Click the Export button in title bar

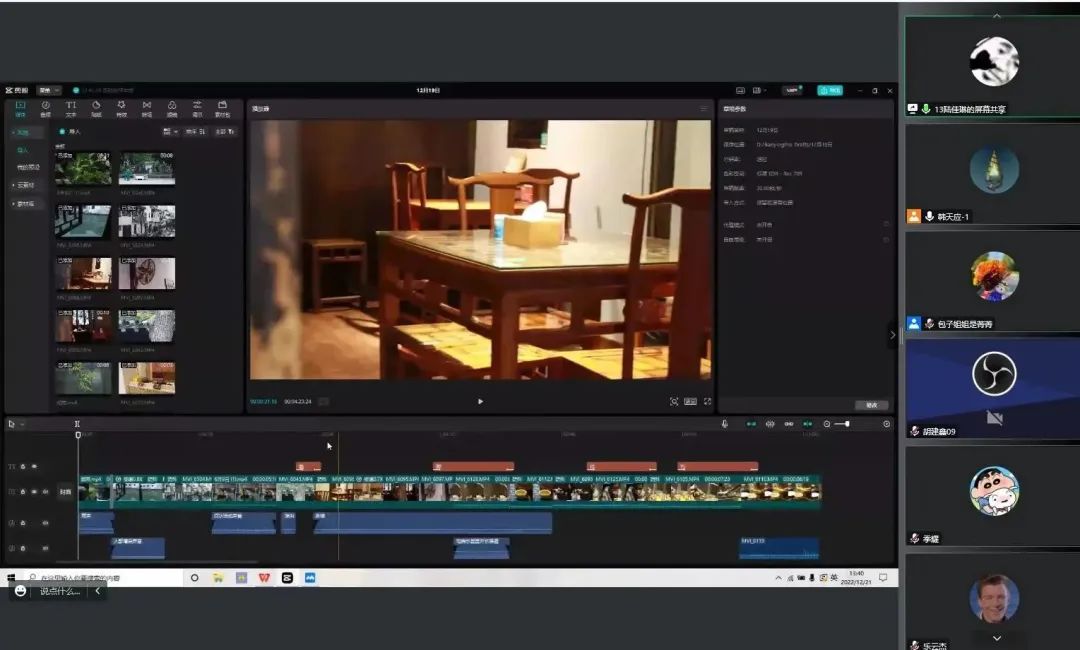click(829, 90)
